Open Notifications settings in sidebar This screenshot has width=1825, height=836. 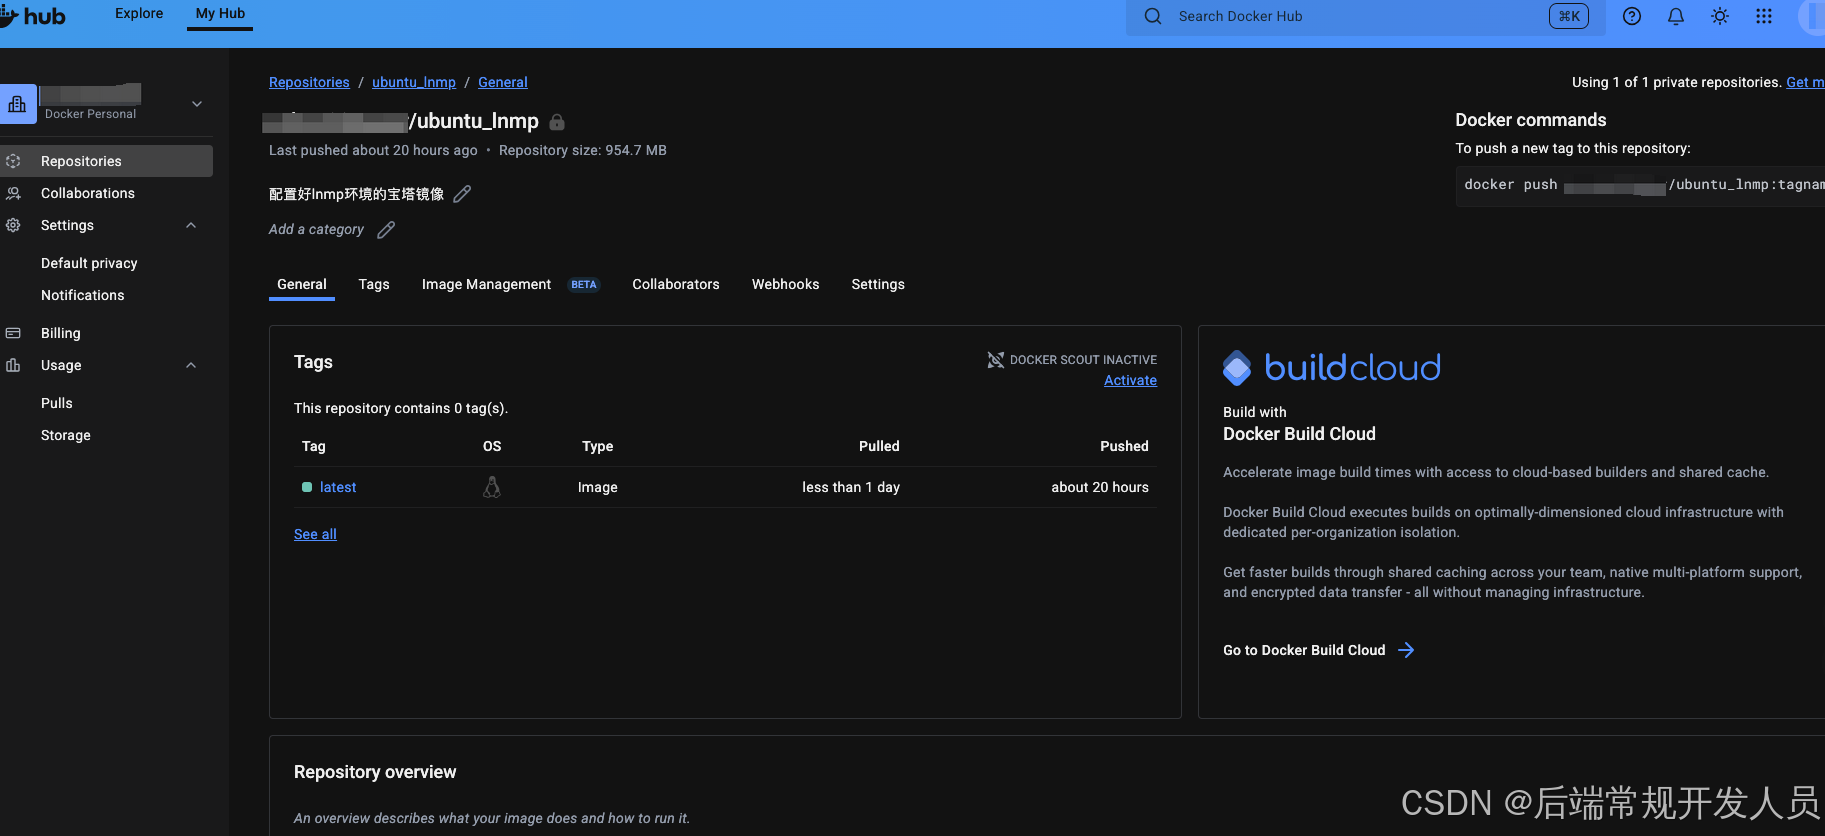(83, 295)
